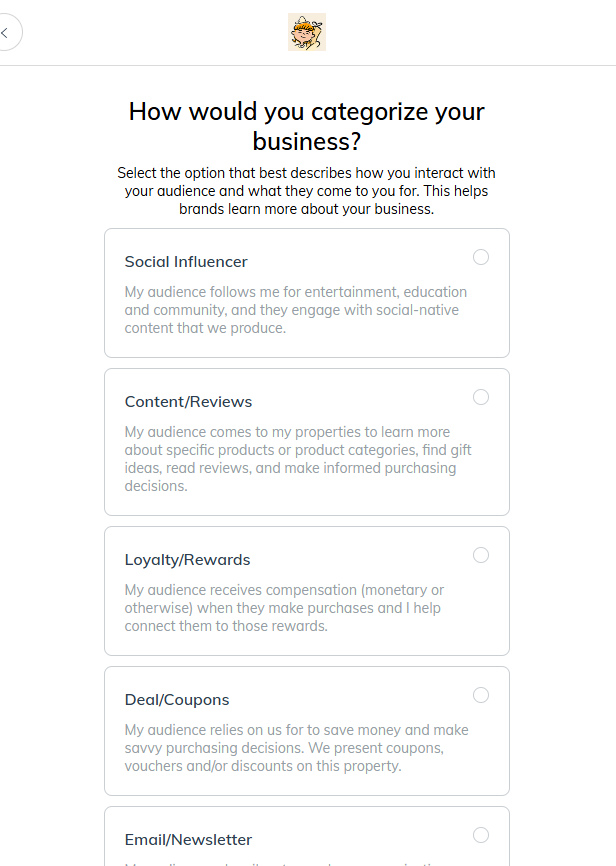Screen dimensions: 616x866
Task: Click the Loyalty/Rewards description text
Action: (284, 608)
